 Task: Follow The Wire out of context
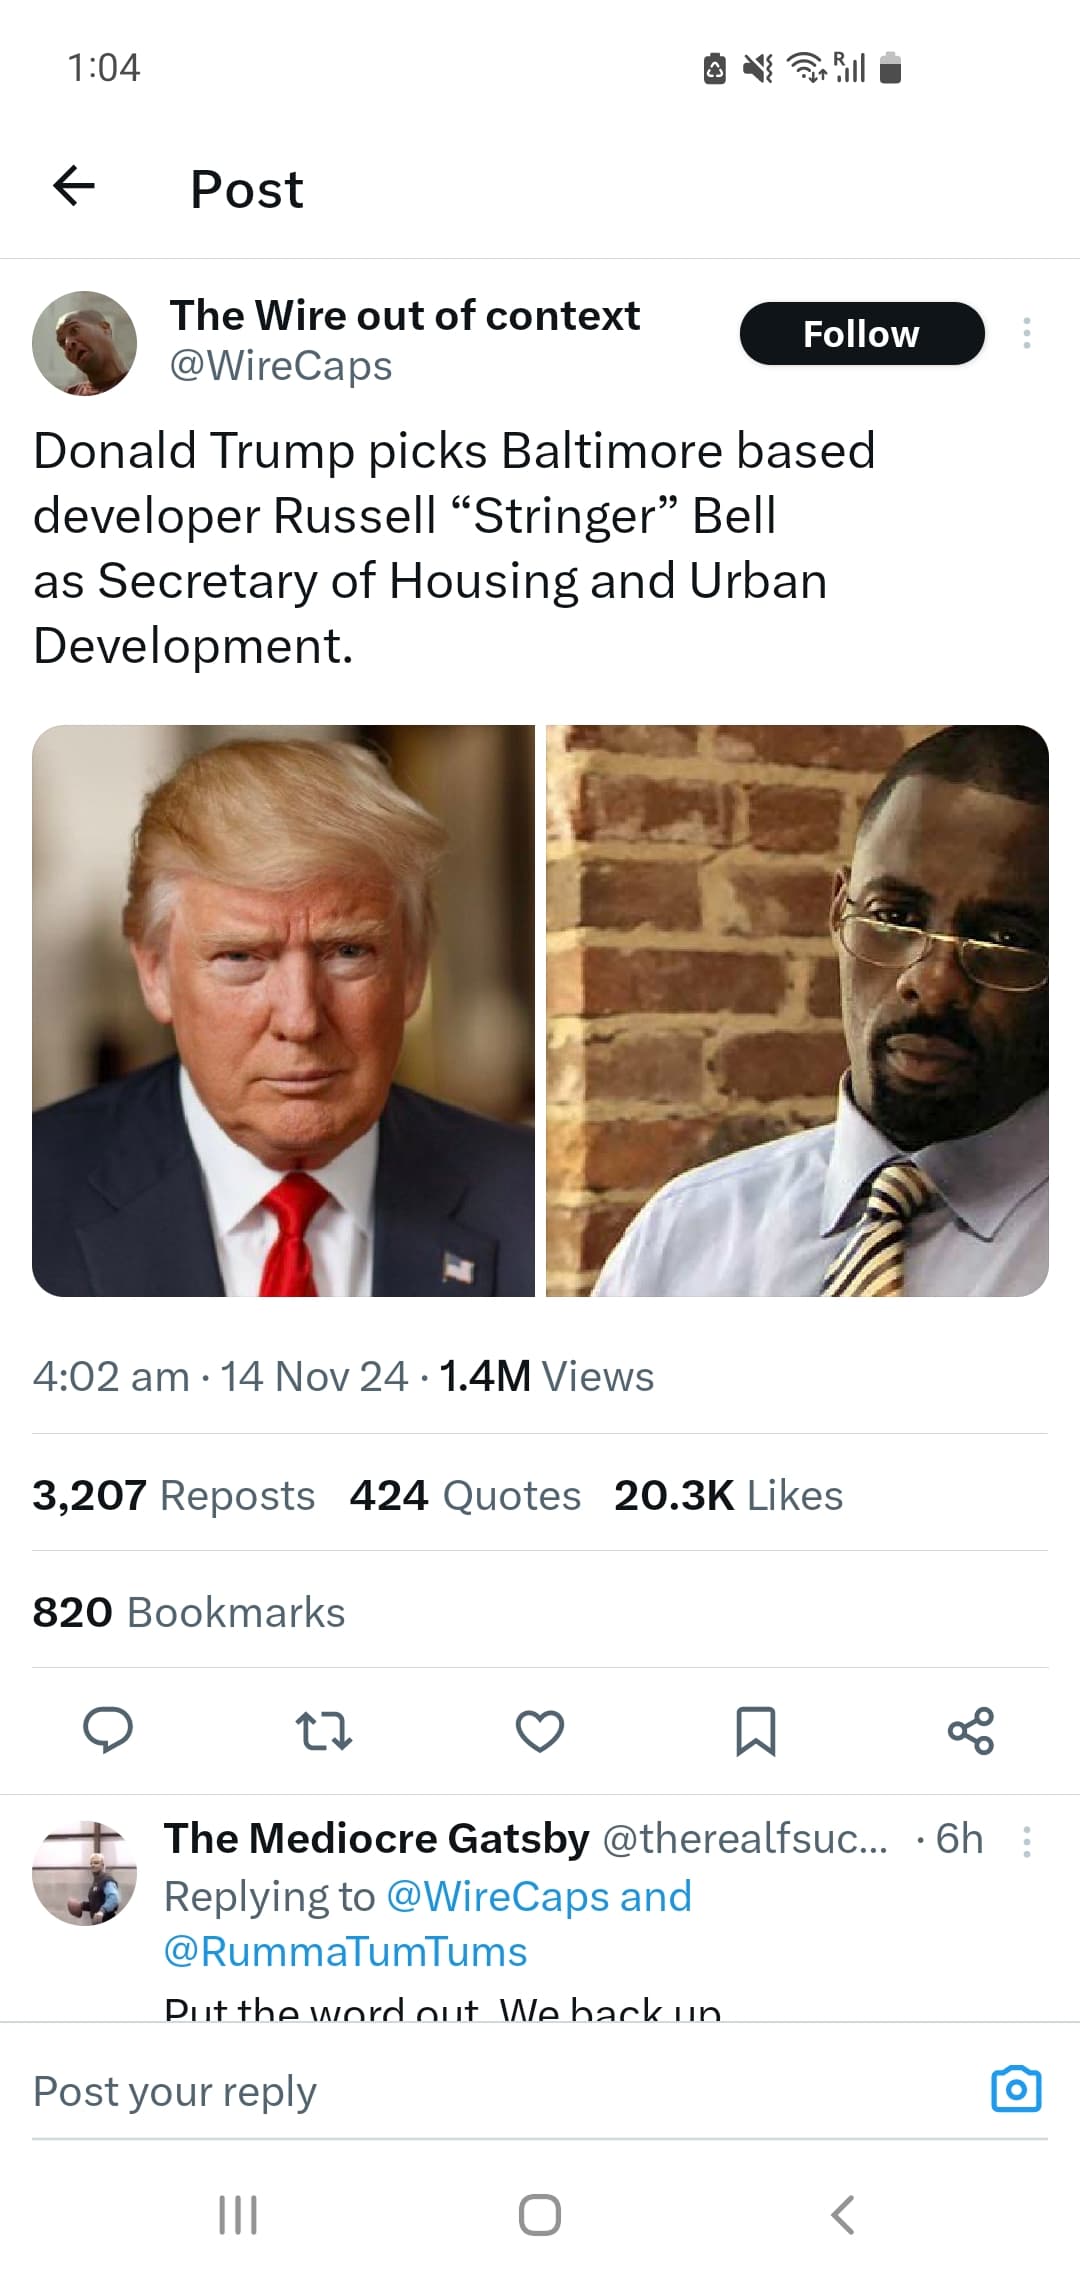tap(862, 333)
